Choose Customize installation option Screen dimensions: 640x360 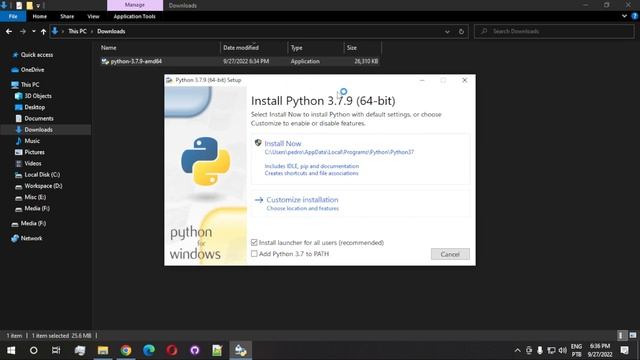[302, 200]
